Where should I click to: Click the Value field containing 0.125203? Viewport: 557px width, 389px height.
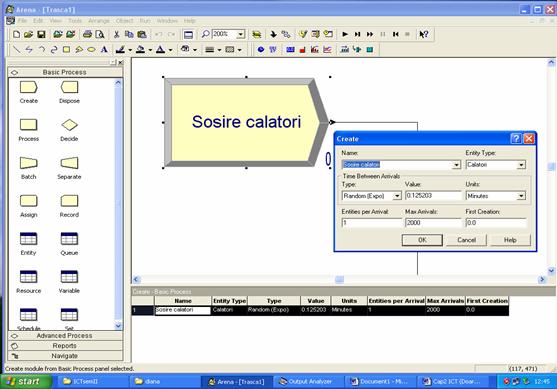coord(433,196)
